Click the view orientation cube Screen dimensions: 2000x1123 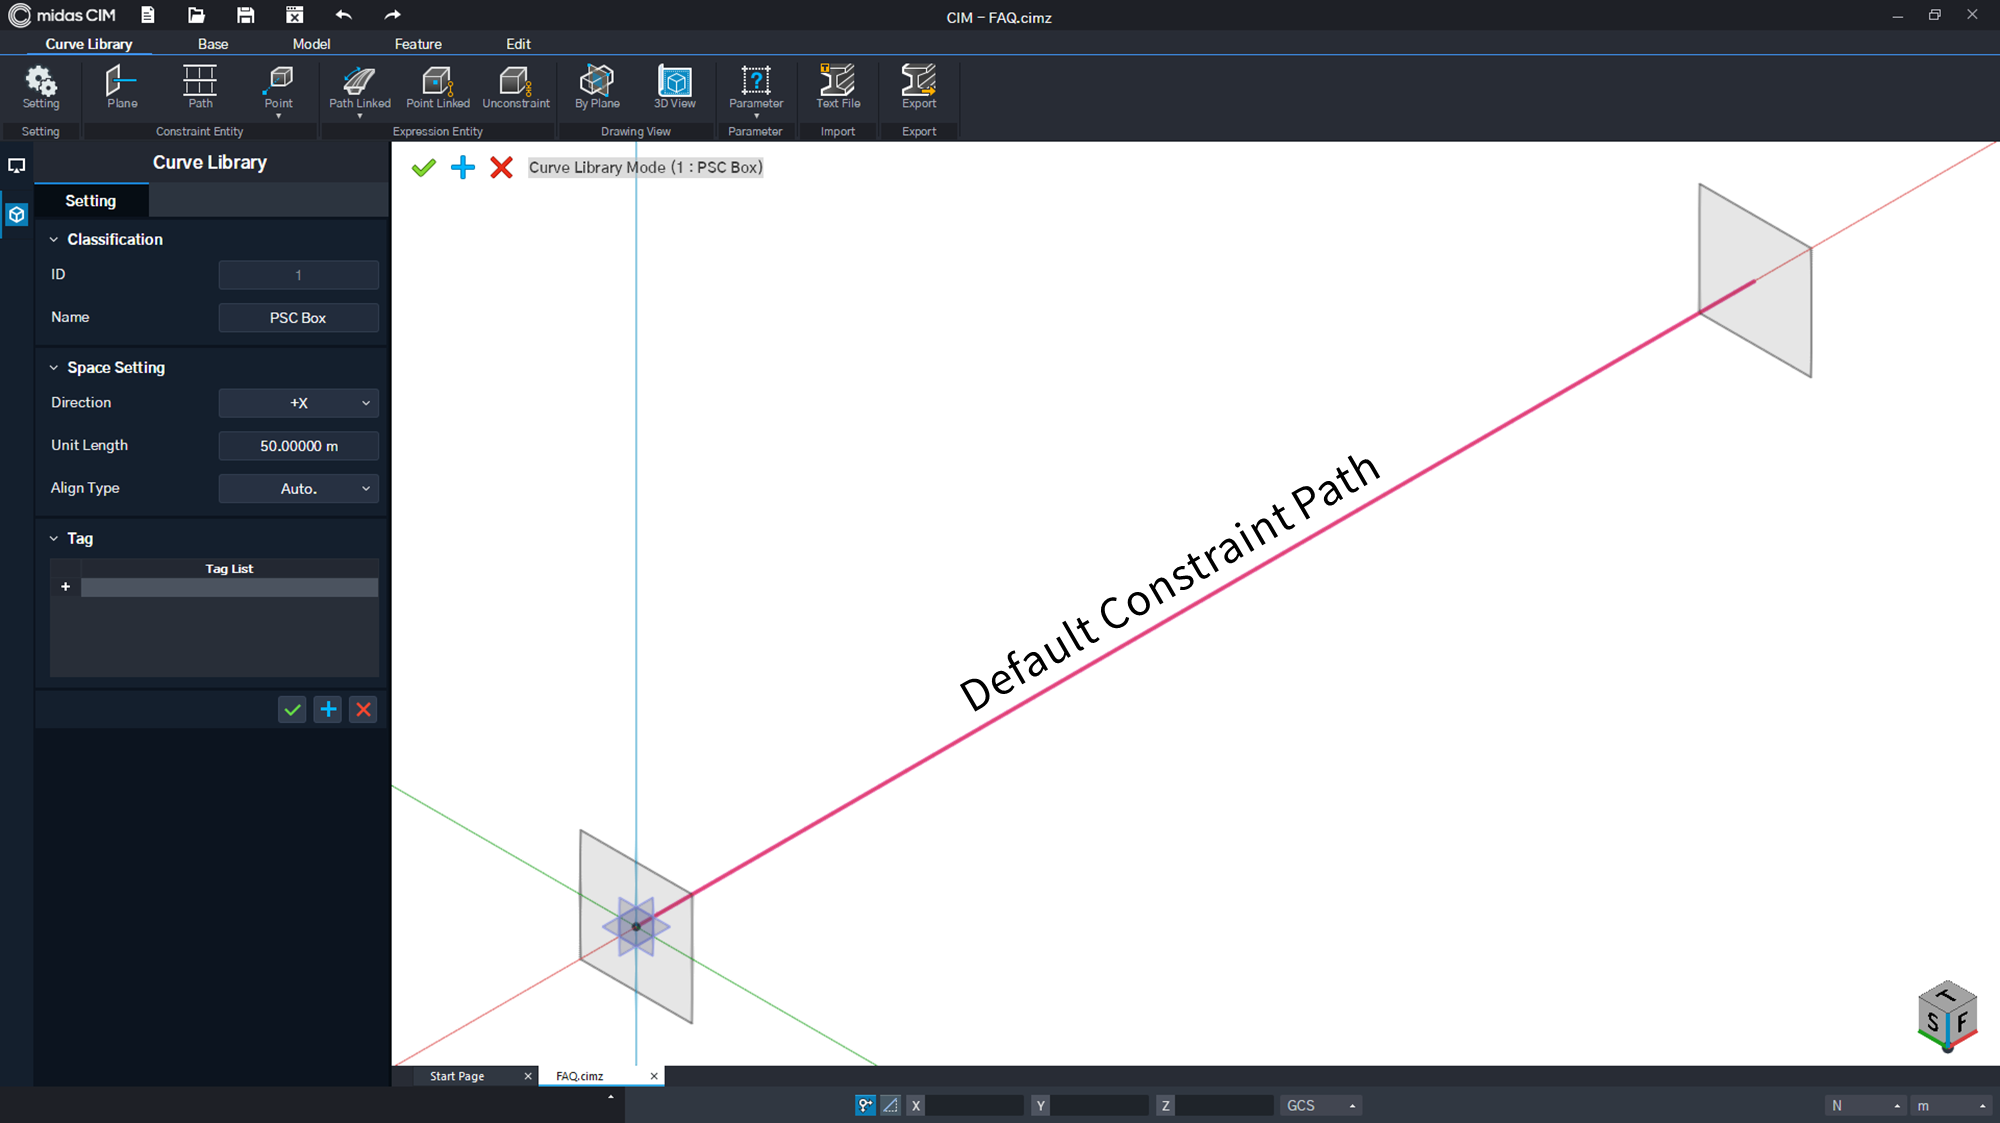[1947, 1016]
